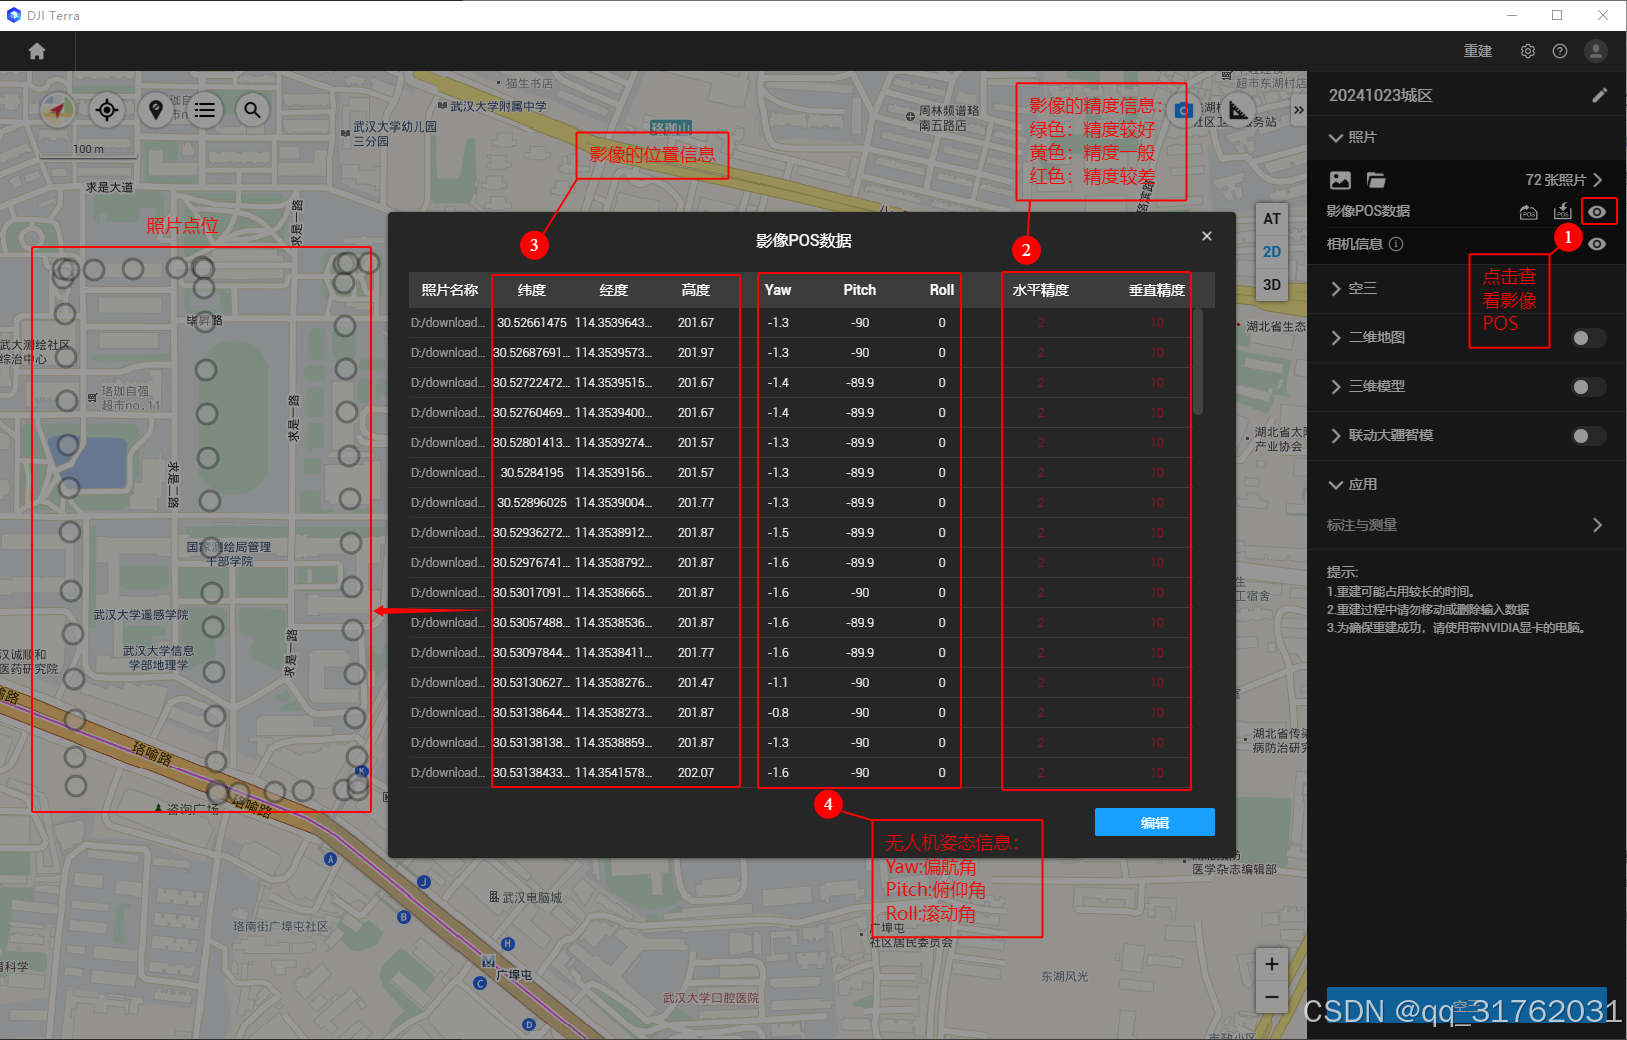The width and height of the screenshot is (1627, 1040).
Task: Expand the 空三 section
Action: click(1336, 288)
